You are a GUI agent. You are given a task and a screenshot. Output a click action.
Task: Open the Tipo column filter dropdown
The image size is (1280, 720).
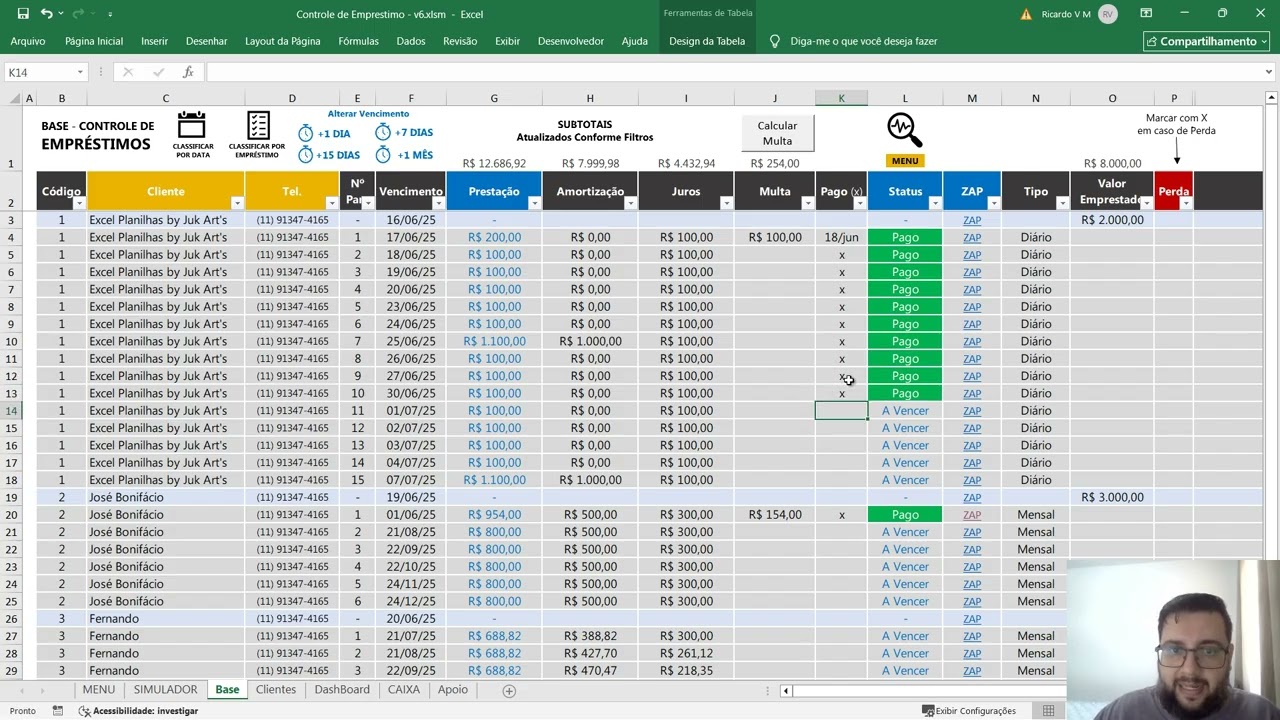pos(1062,203)
